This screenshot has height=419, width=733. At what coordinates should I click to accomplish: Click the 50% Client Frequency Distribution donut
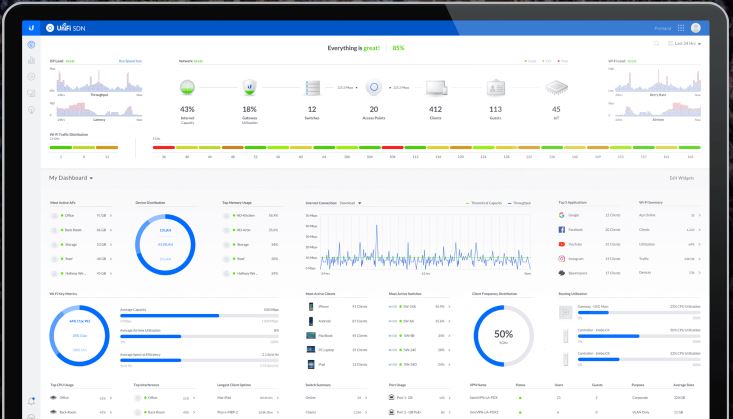click(503, 335)
